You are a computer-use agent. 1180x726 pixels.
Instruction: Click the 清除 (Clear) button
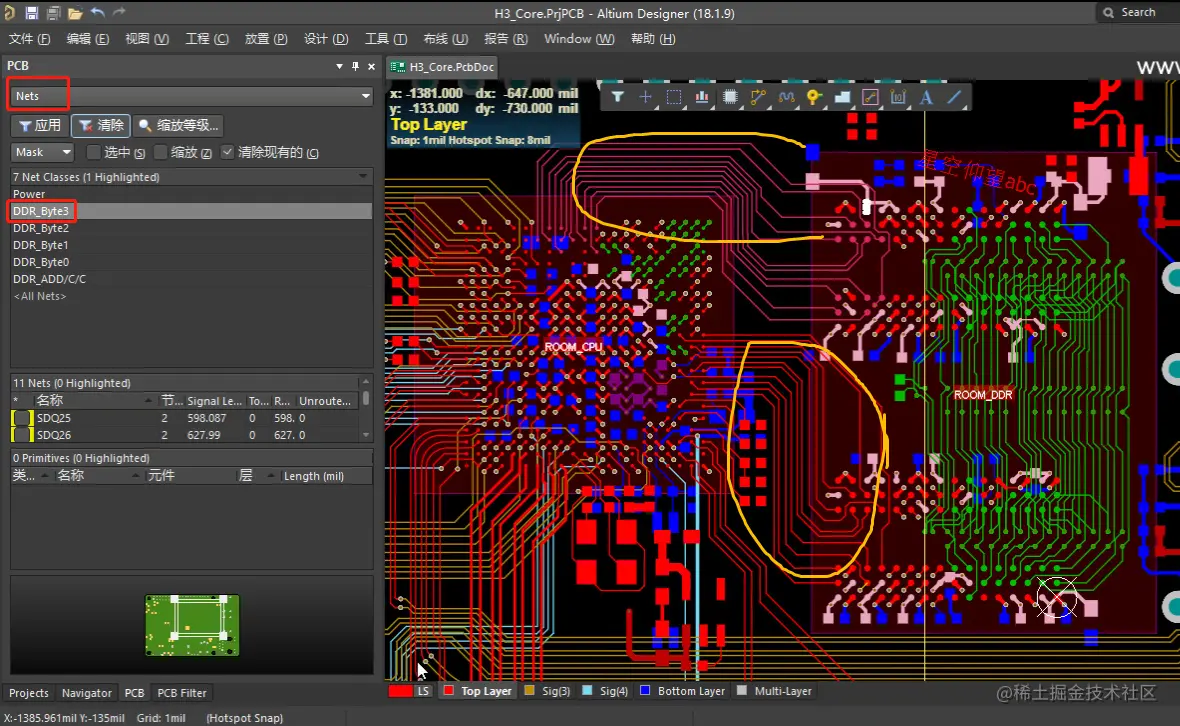click(101, 125)
